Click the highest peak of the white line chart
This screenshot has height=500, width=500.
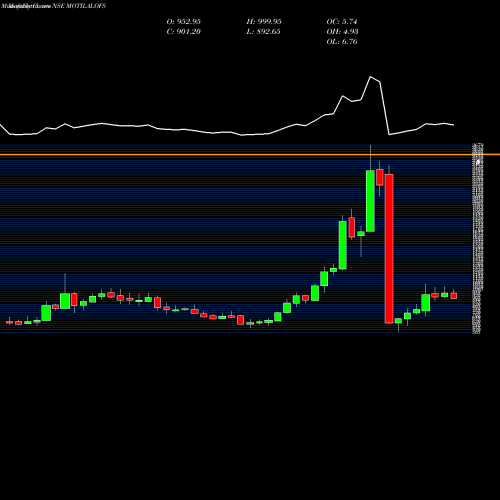(370, 77)
